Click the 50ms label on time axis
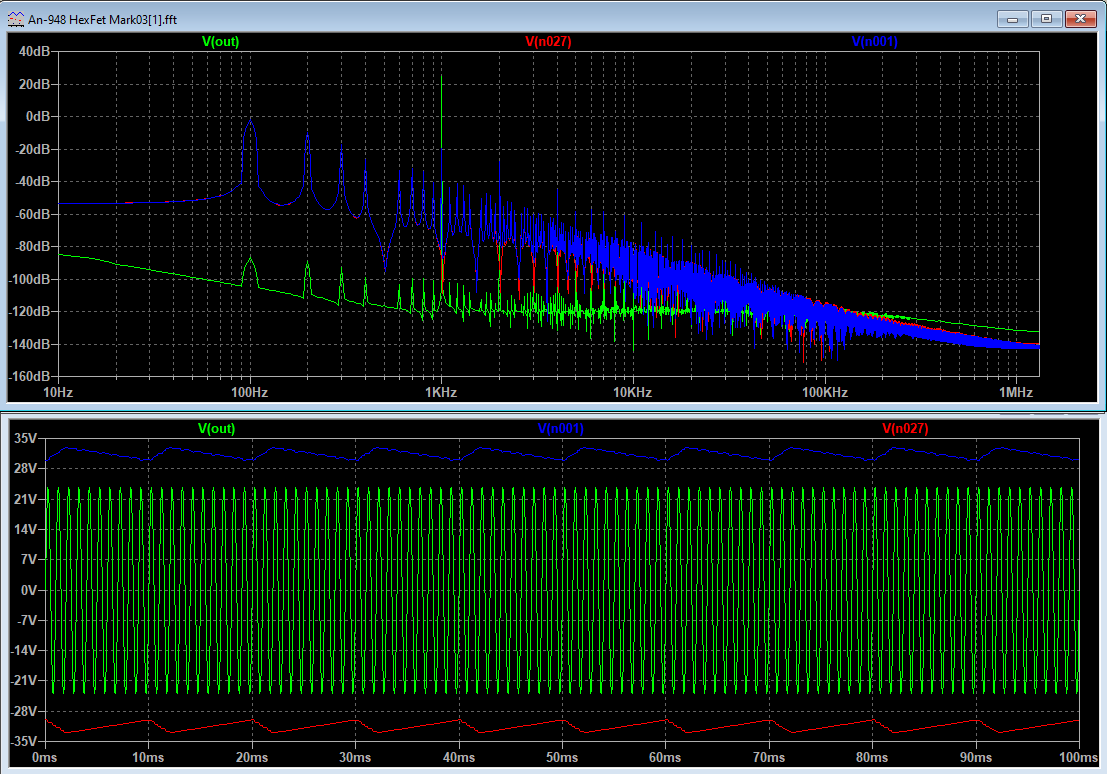This screenshot has width=1107, height=774. coord(561,756)
